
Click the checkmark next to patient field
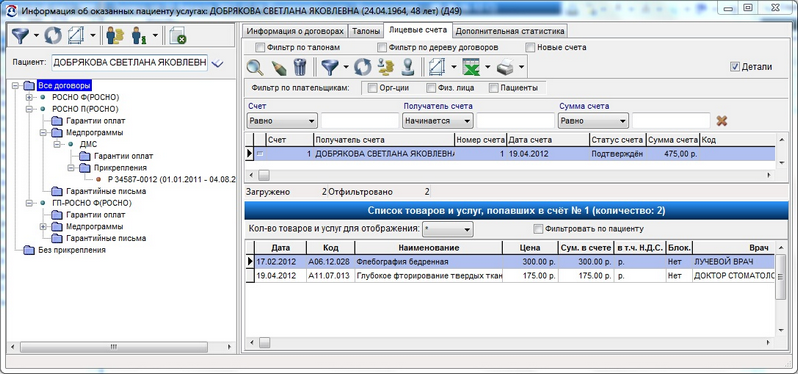(x=217, y=63)
